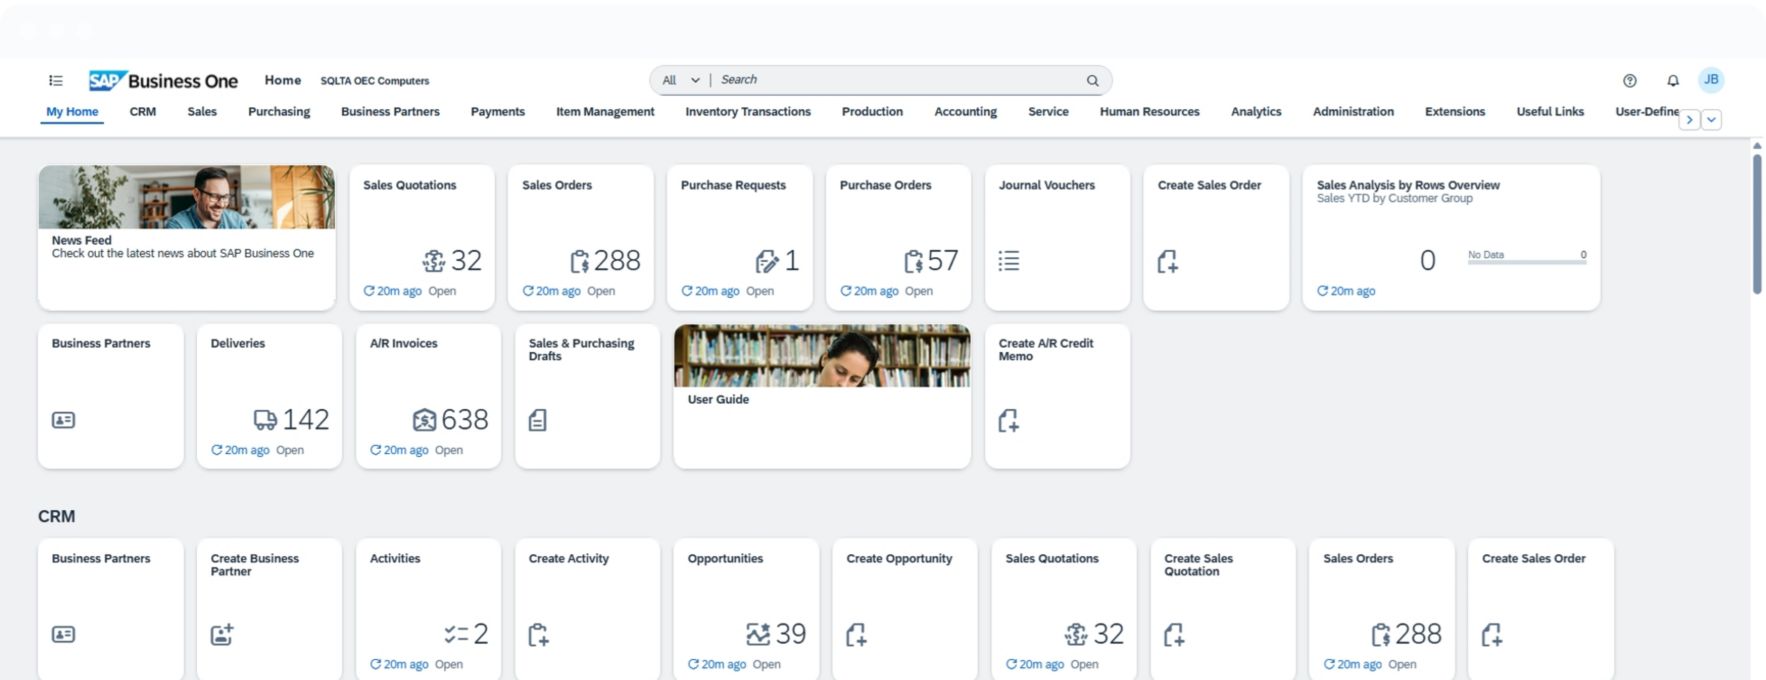Open the hamburger navigation menu icon

(56, 81)
